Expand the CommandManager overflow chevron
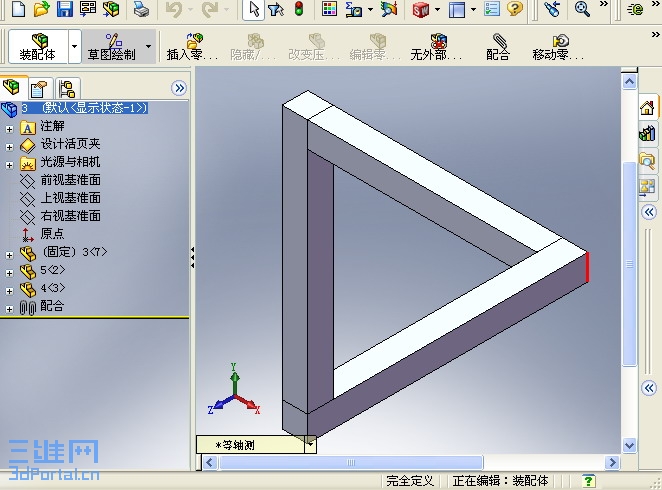This screenshot has height=490, width=662. click(655, 35)
